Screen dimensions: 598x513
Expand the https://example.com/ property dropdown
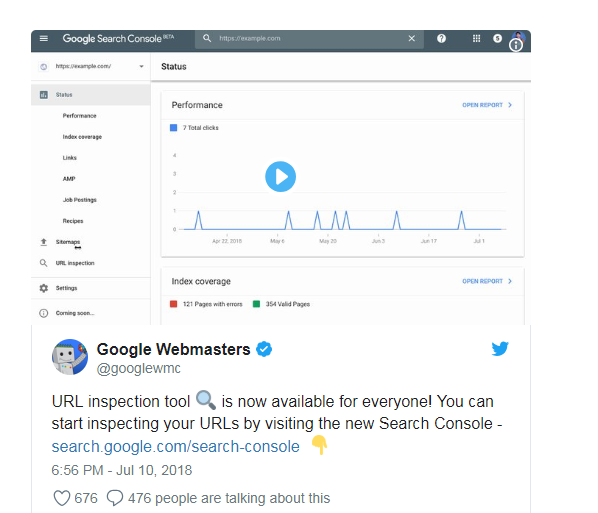pos(141,66)
